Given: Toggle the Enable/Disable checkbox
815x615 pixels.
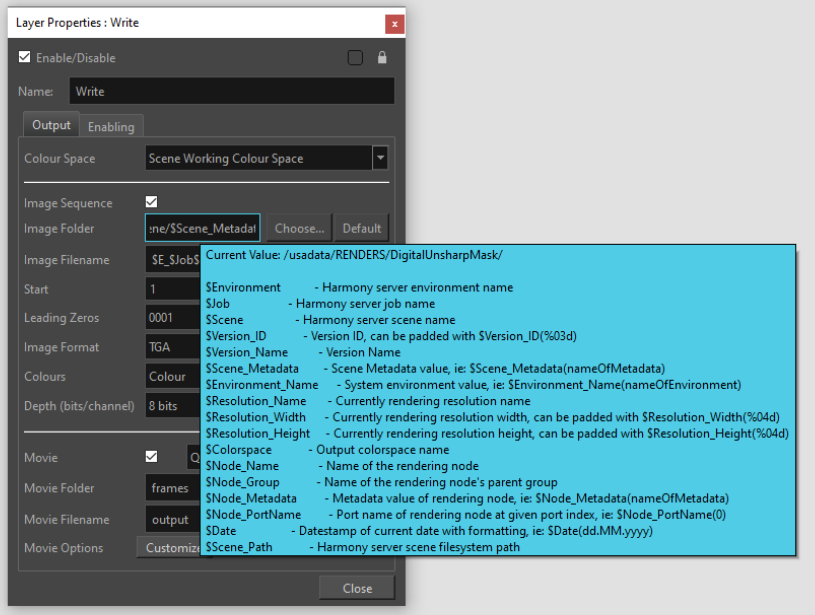Looking at the screenshot, I should point(24,57).
